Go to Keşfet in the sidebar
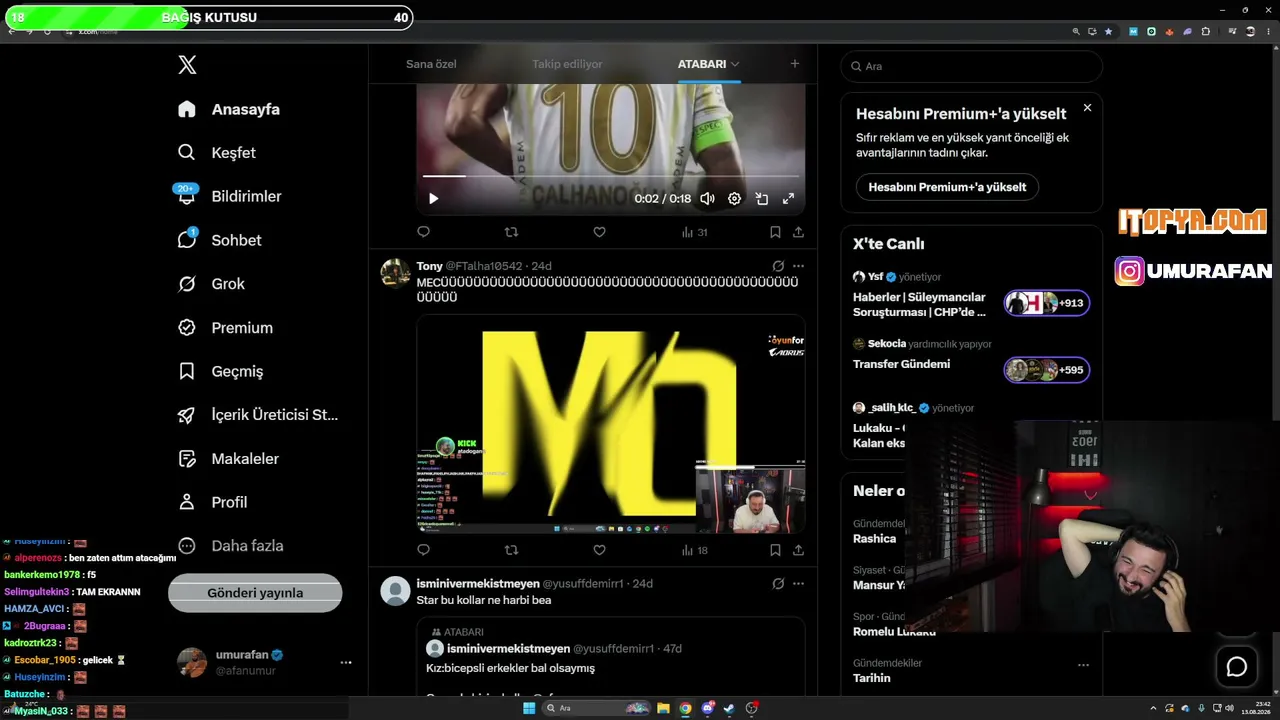This screenshot has height=720, width=1280. pos(217,153)
